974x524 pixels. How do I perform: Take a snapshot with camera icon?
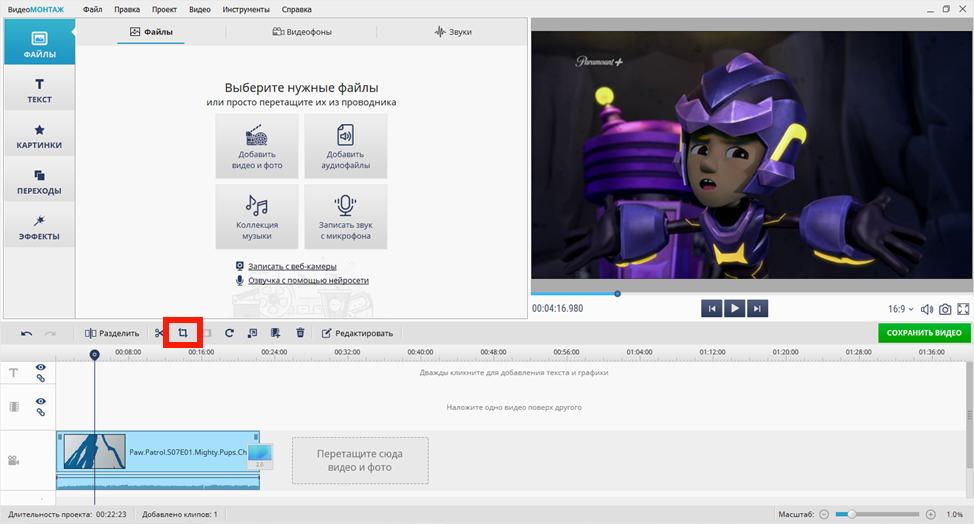click(x=945, y=309)
